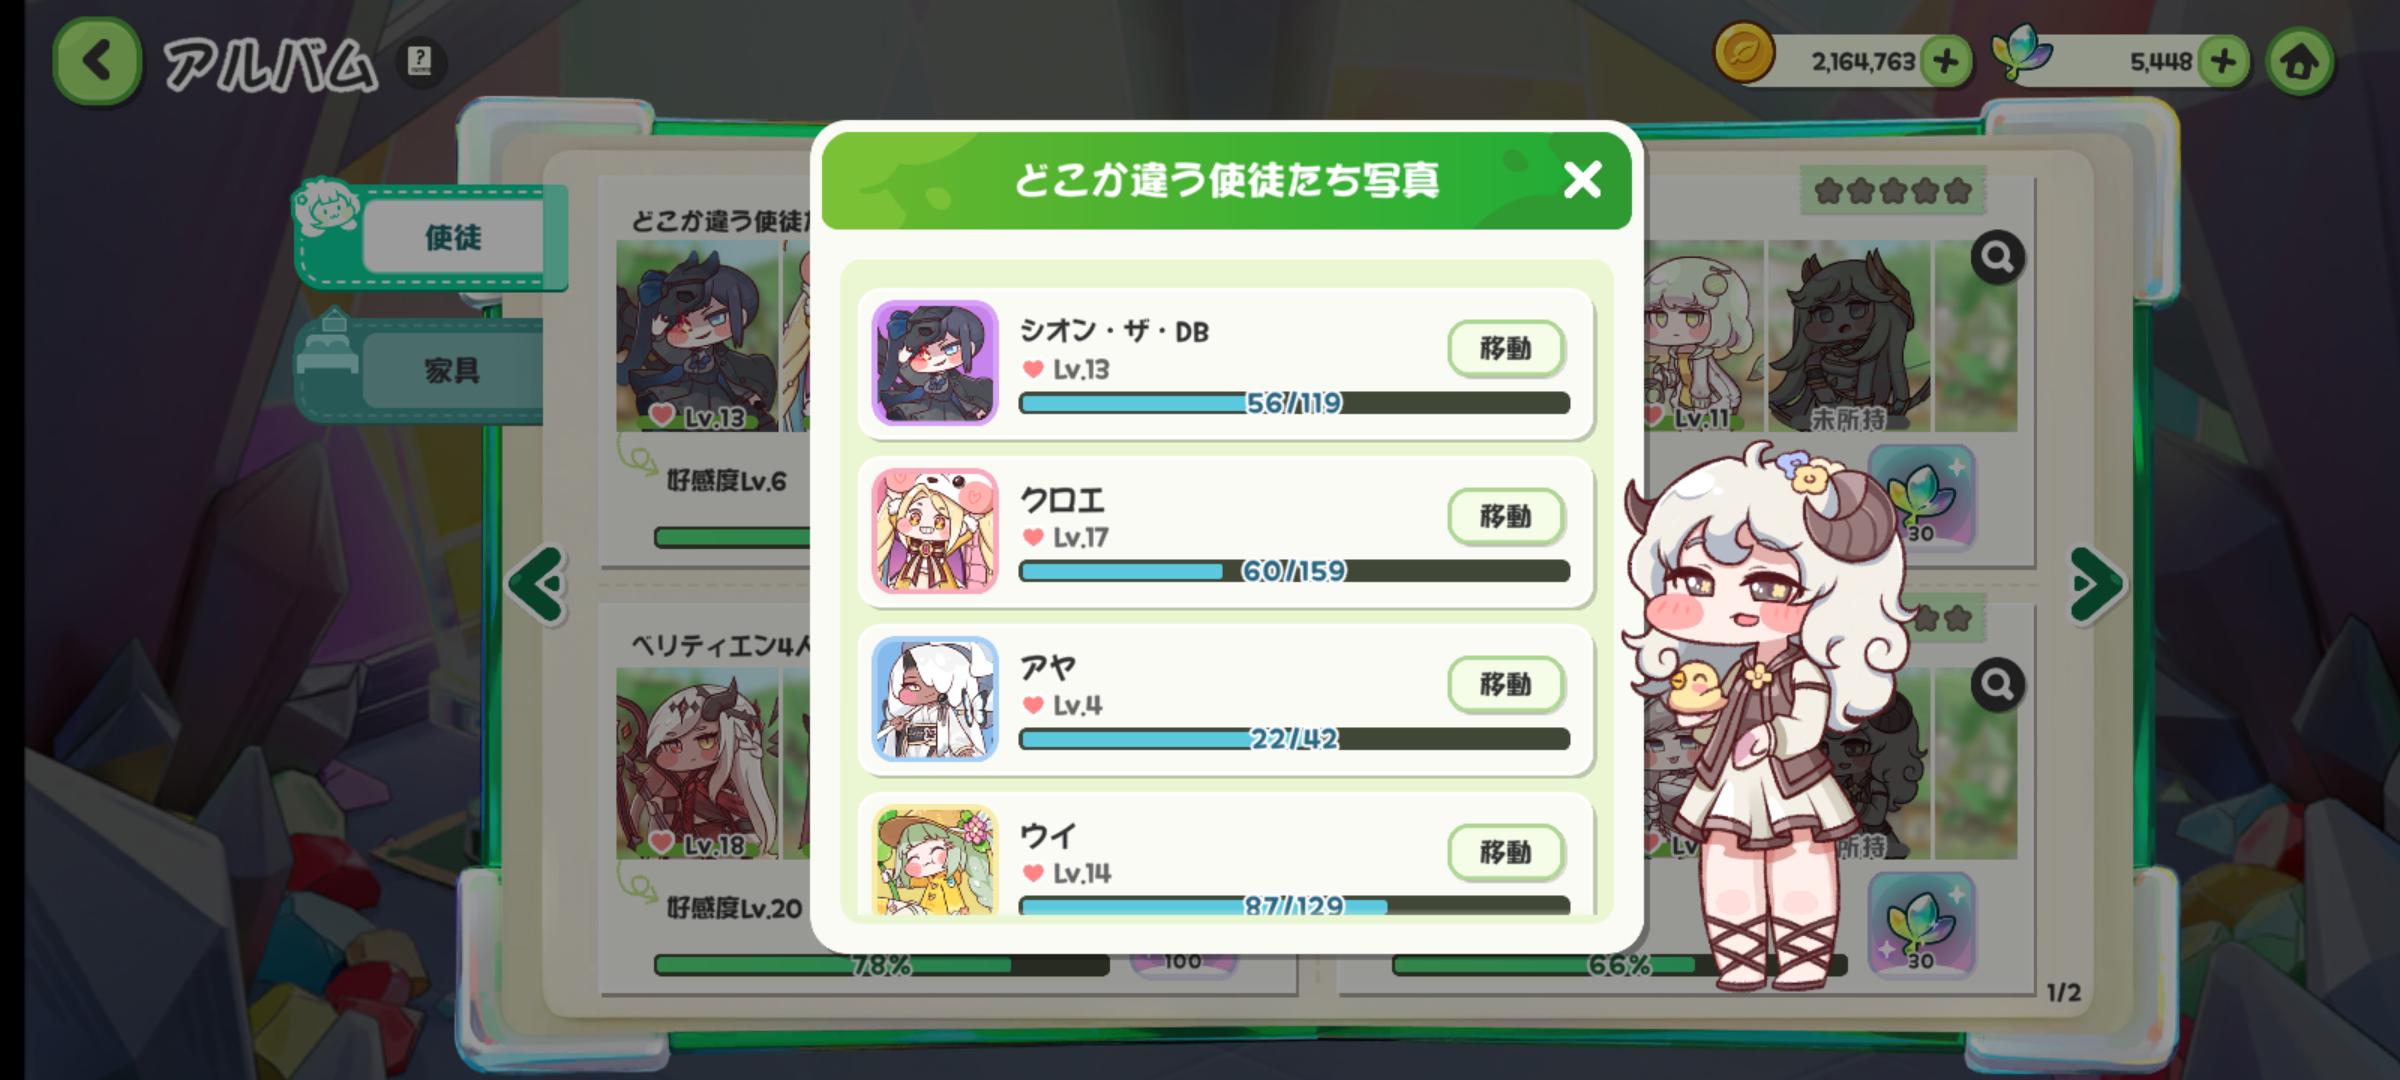
Task: Add crystal leaf currency with plus button
Action: 2222,62
